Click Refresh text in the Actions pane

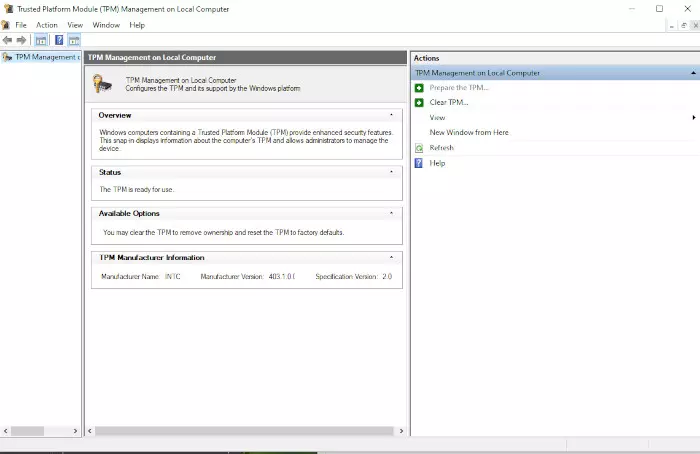click(x=442, y=148)
